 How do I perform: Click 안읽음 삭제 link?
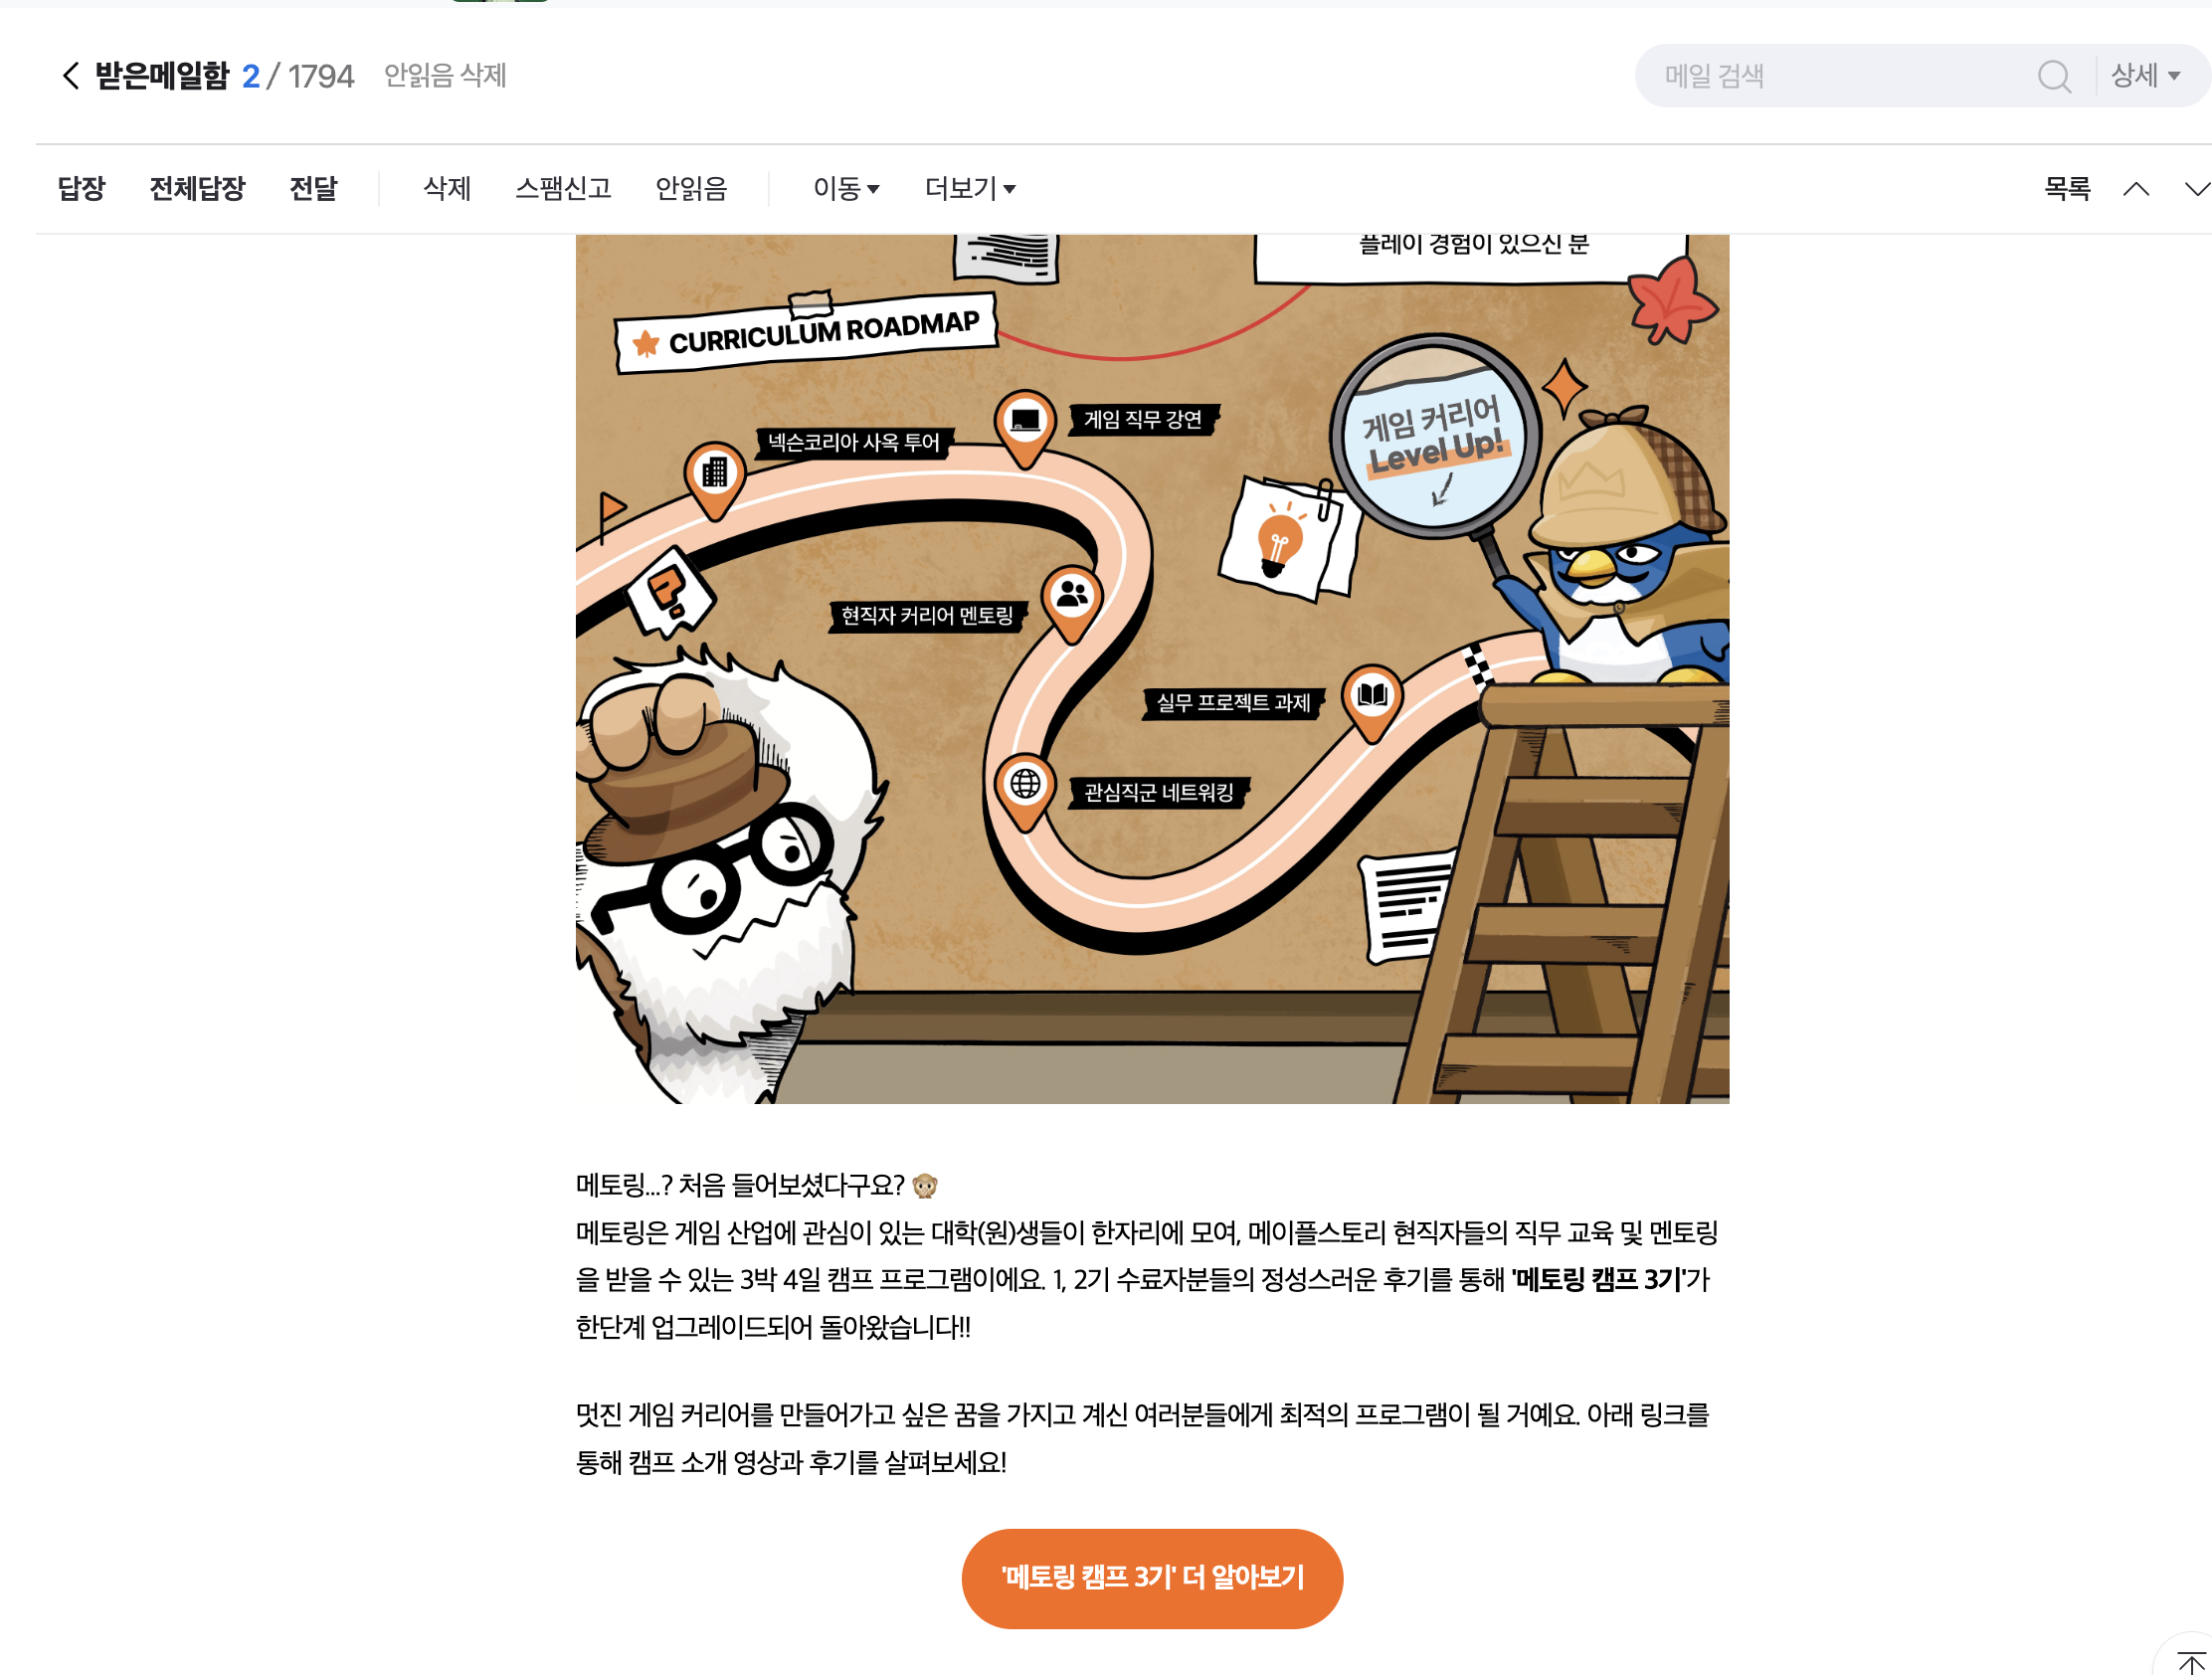445,76
